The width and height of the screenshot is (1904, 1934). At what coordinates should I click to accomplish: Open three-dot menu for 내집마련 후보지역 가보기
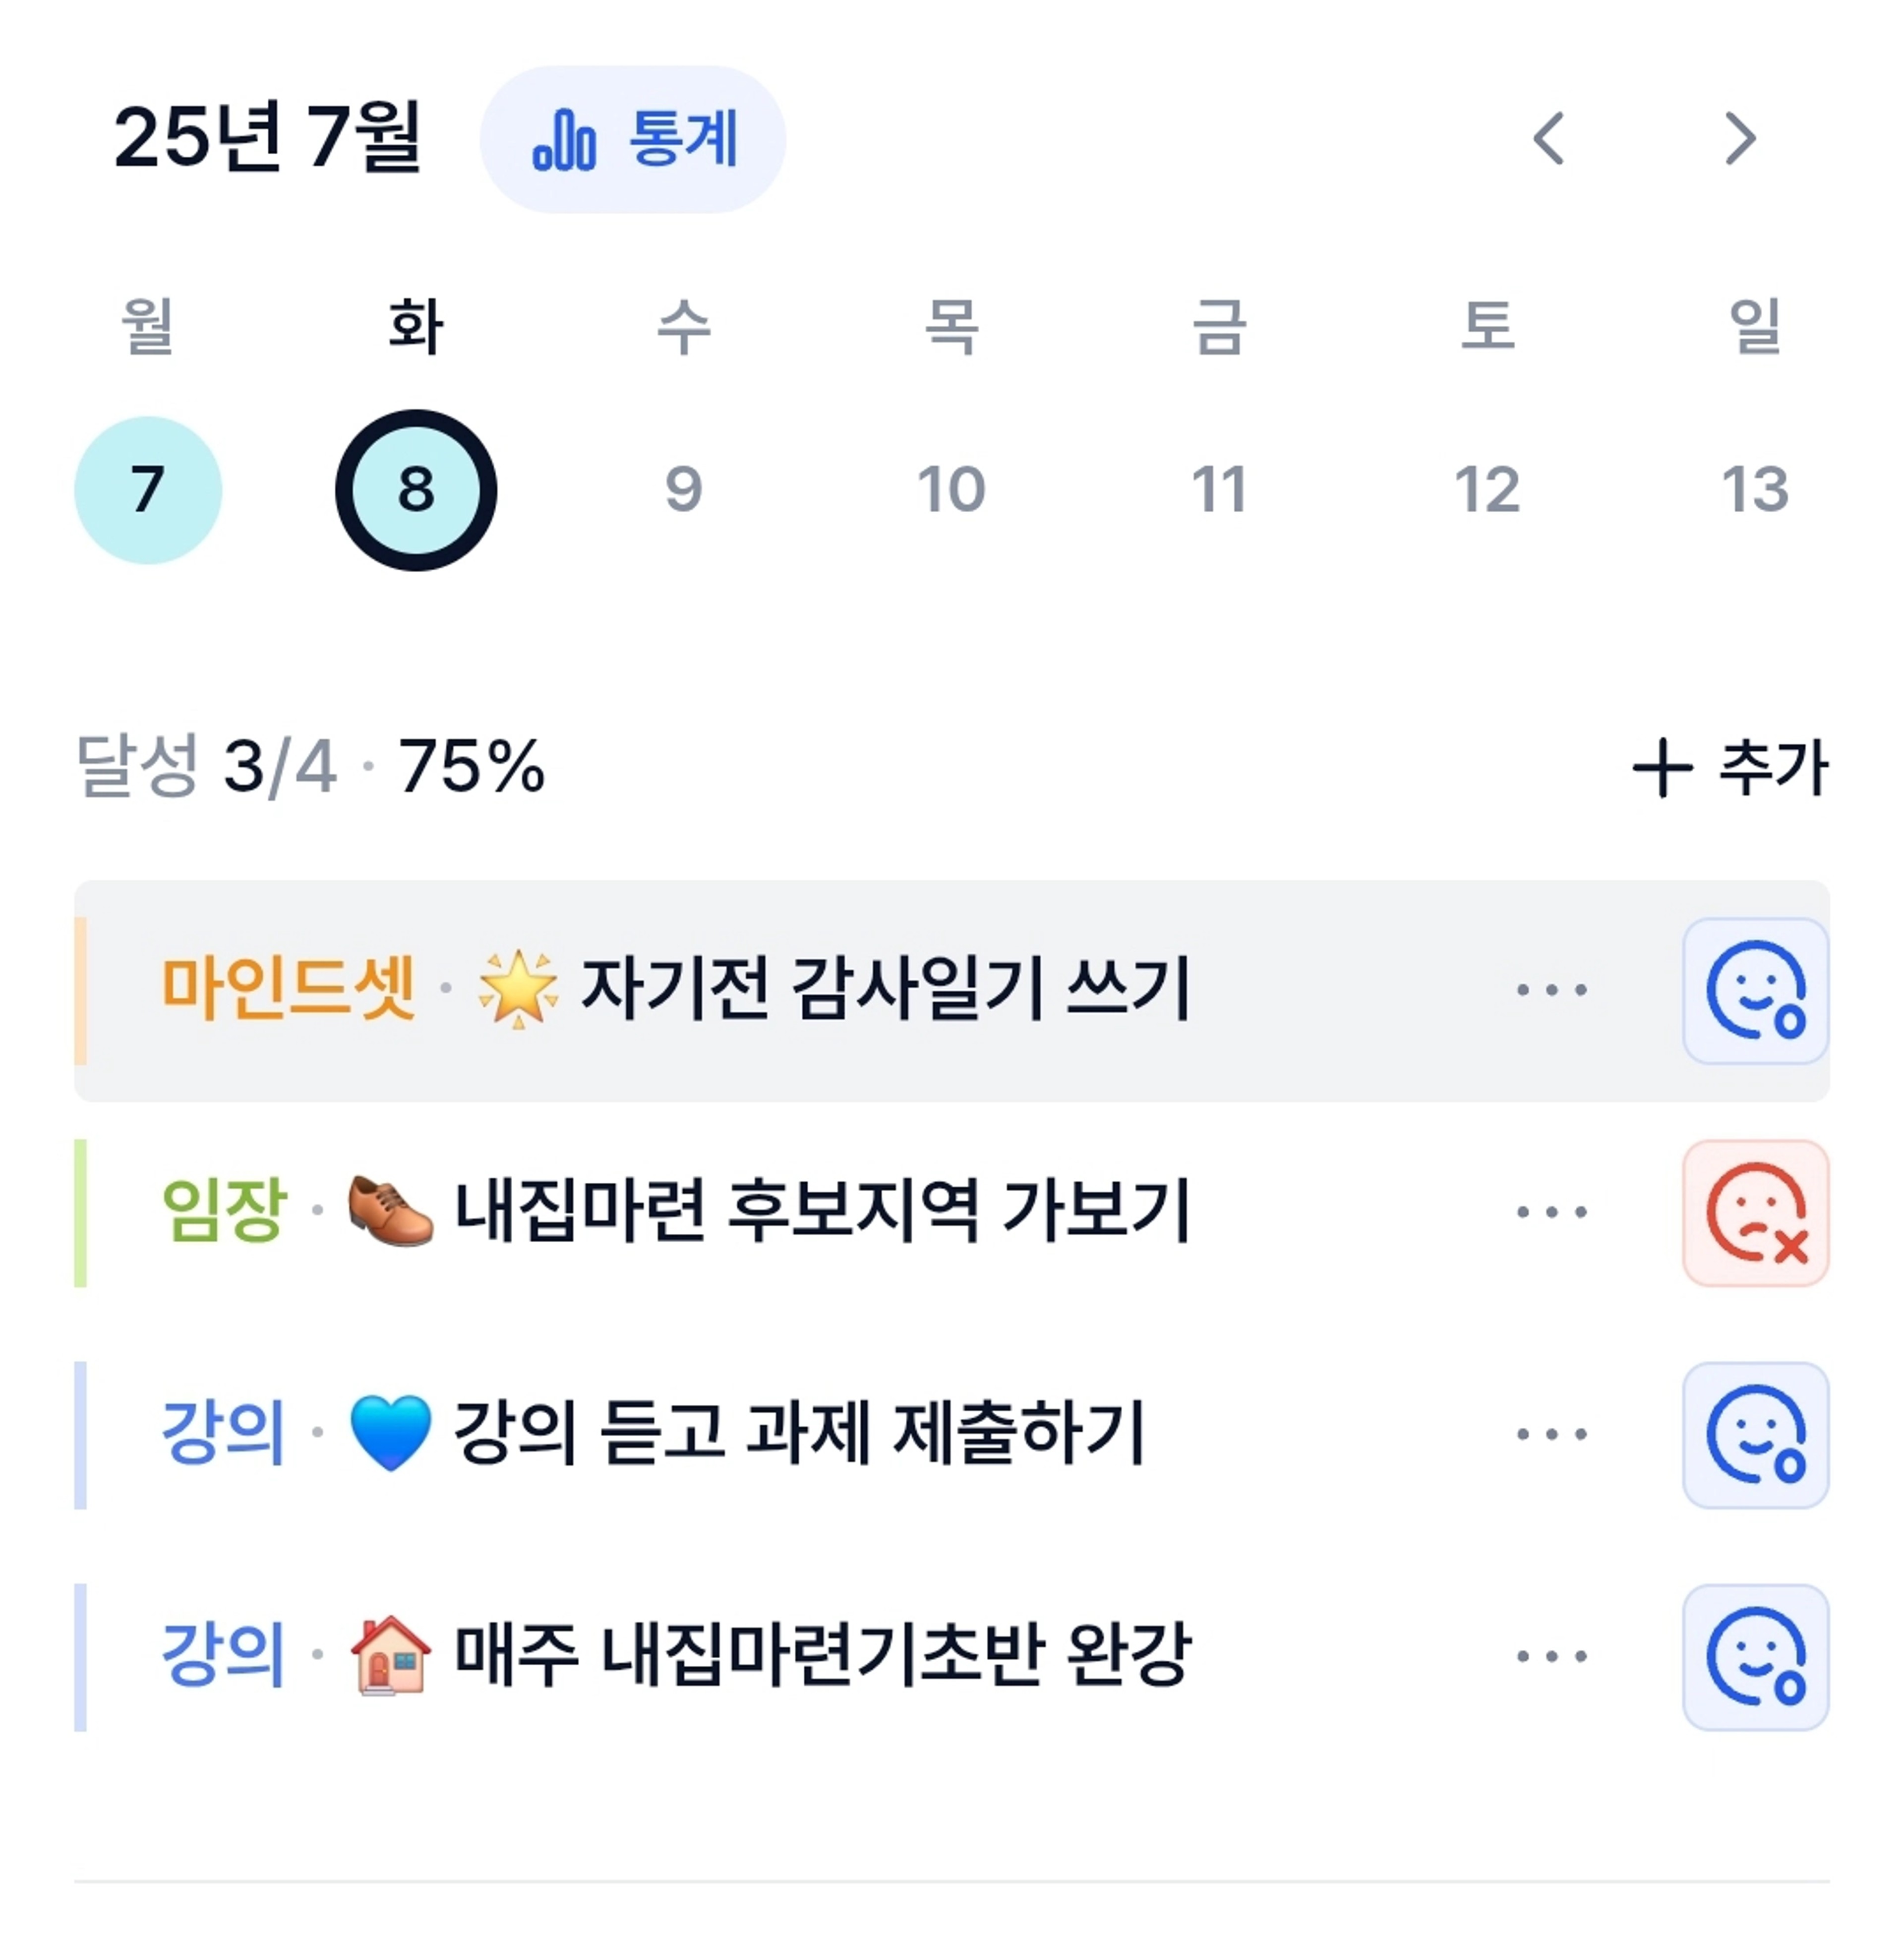coord(1552,1212)
